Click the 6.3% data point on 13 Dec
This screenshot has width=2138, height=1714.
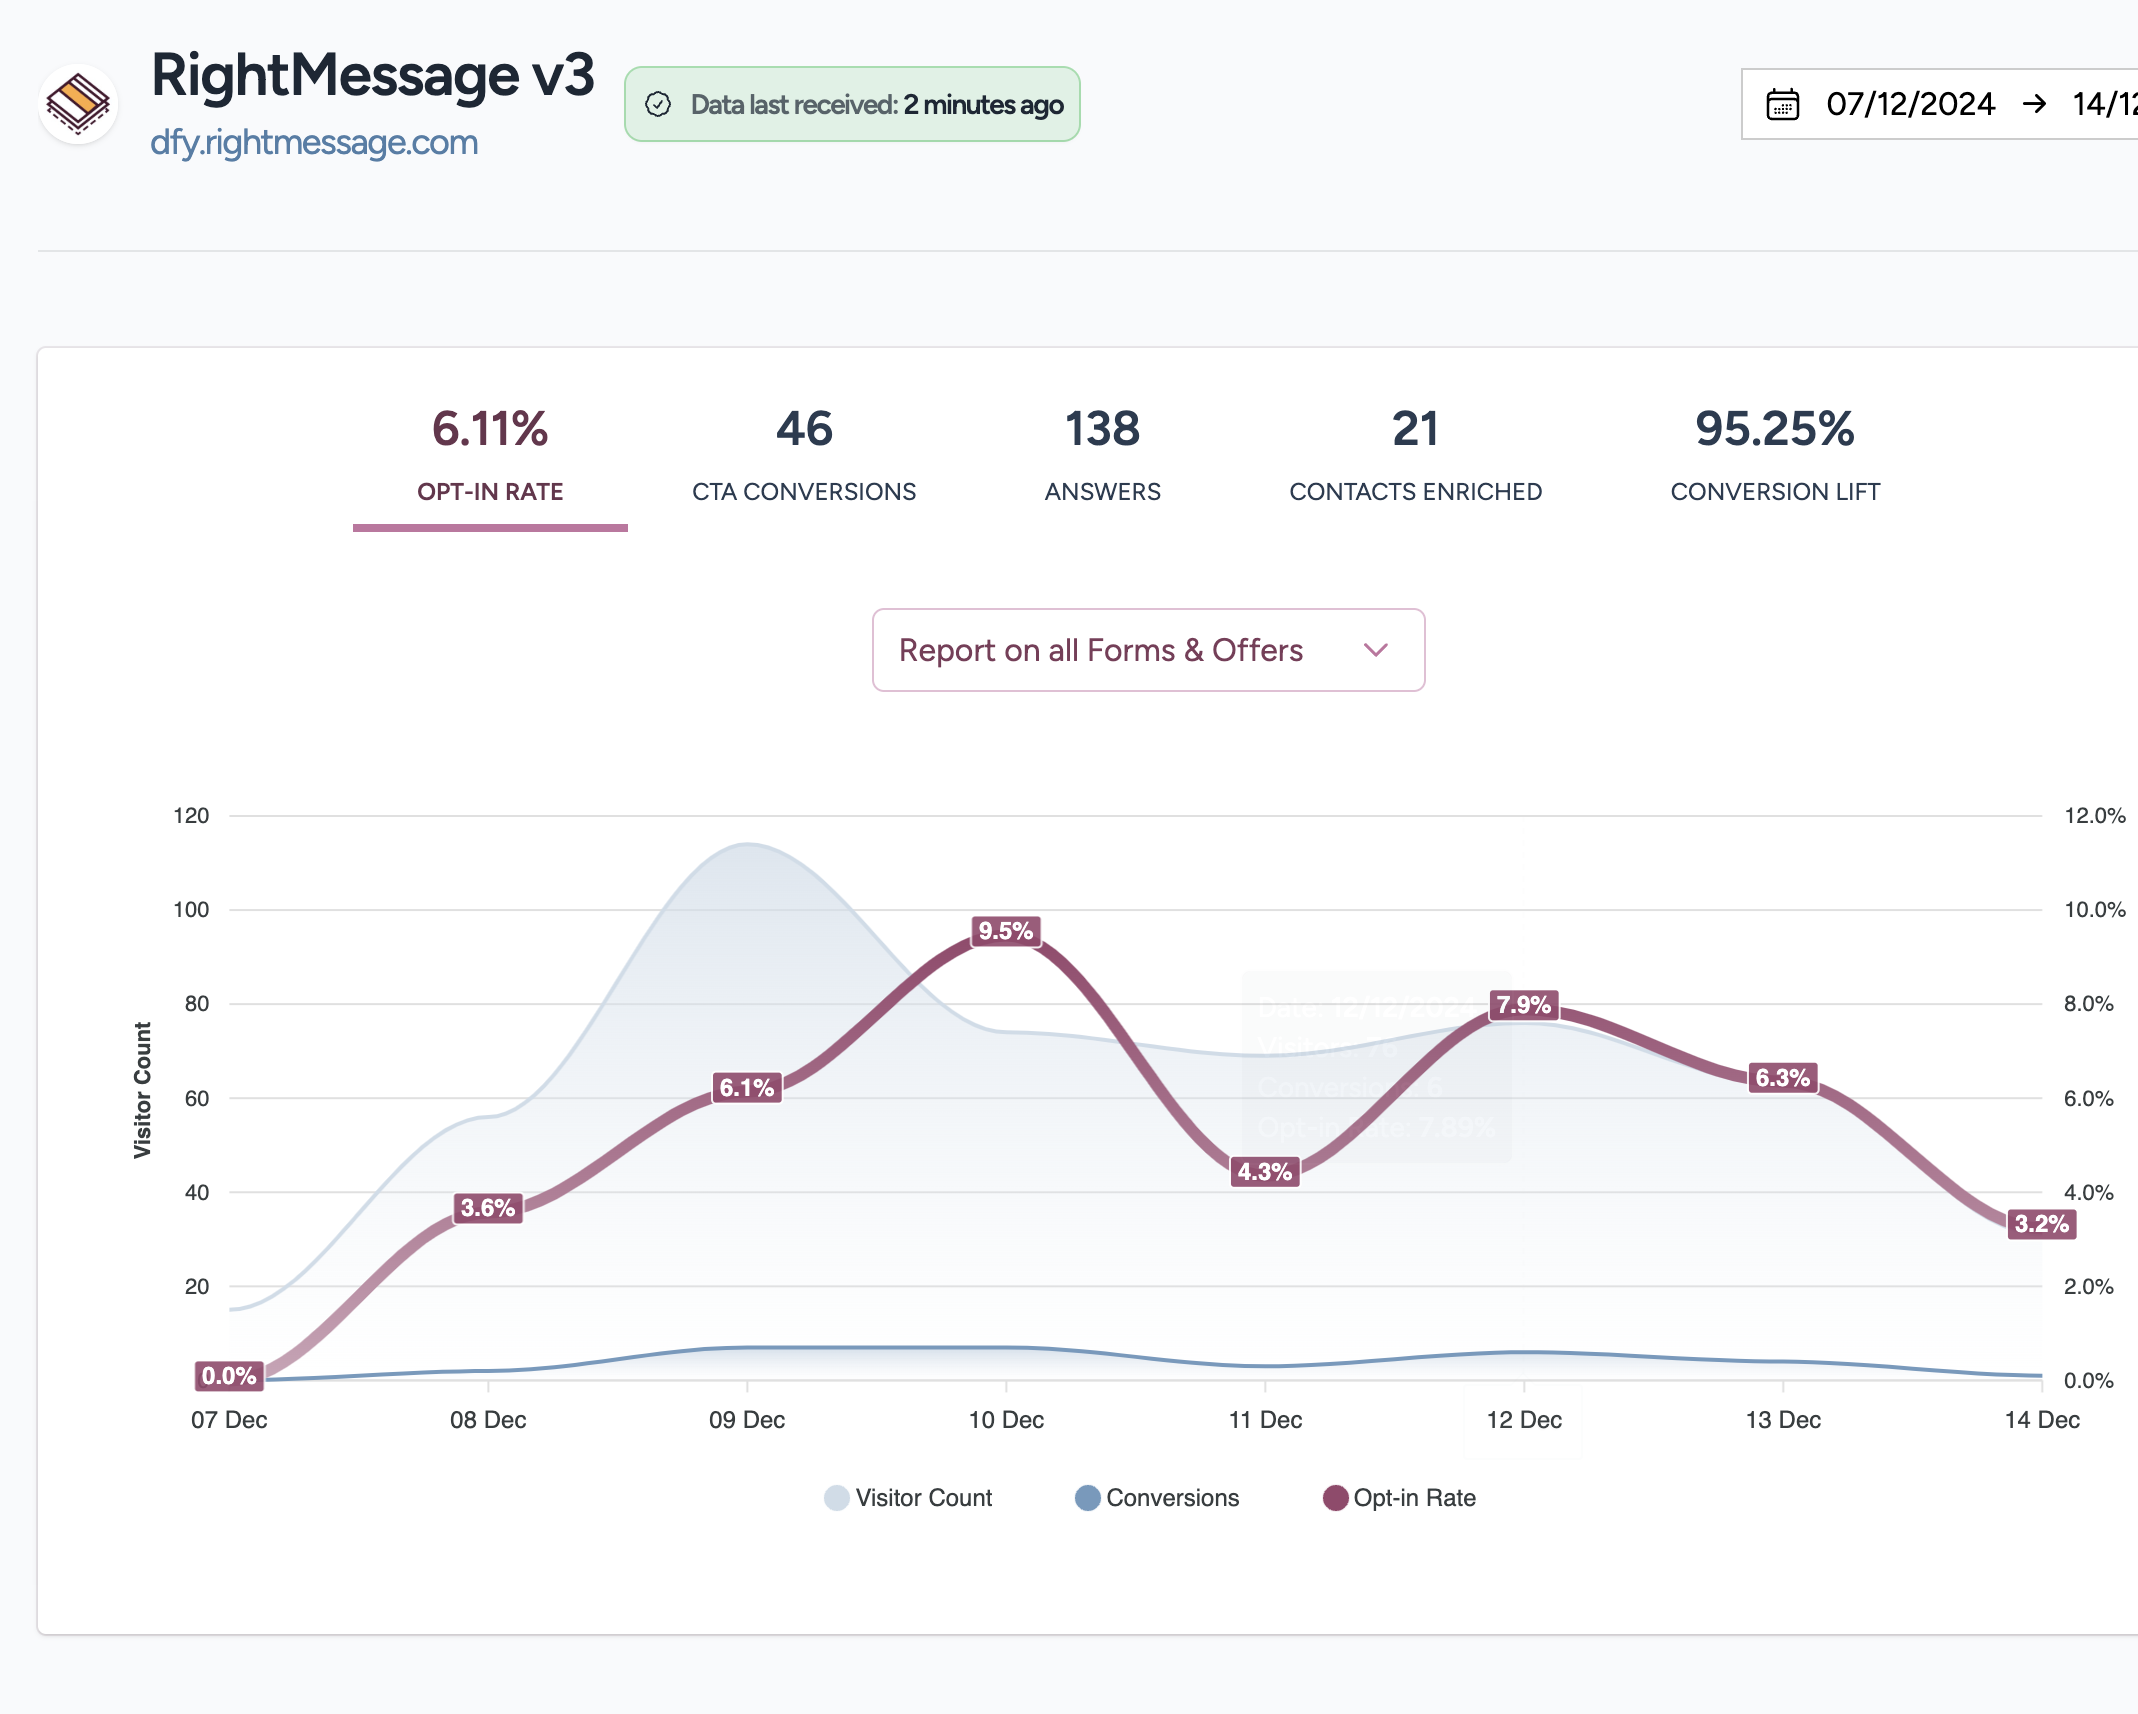(1783, 1078)
